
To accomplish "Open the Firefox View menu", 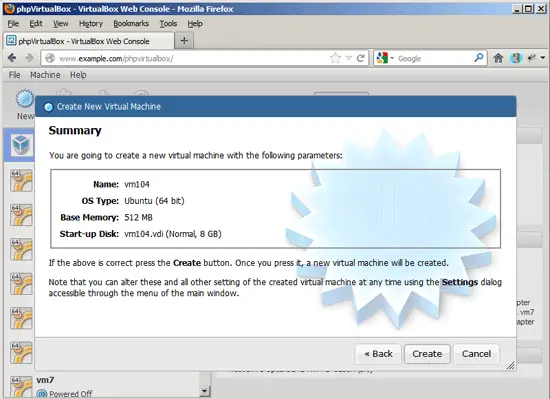I will click(60, 23).
